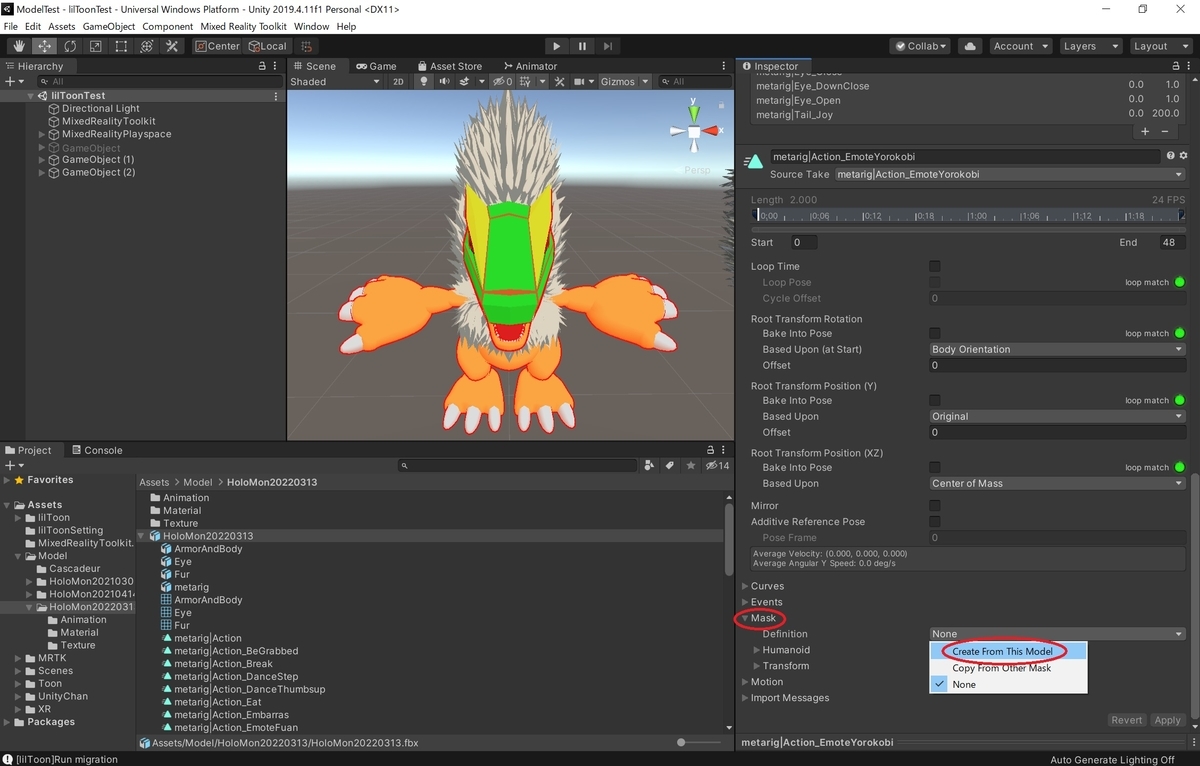Click the Revert button
This screenshot has height=766, width=1200.
click(1126, 720)
